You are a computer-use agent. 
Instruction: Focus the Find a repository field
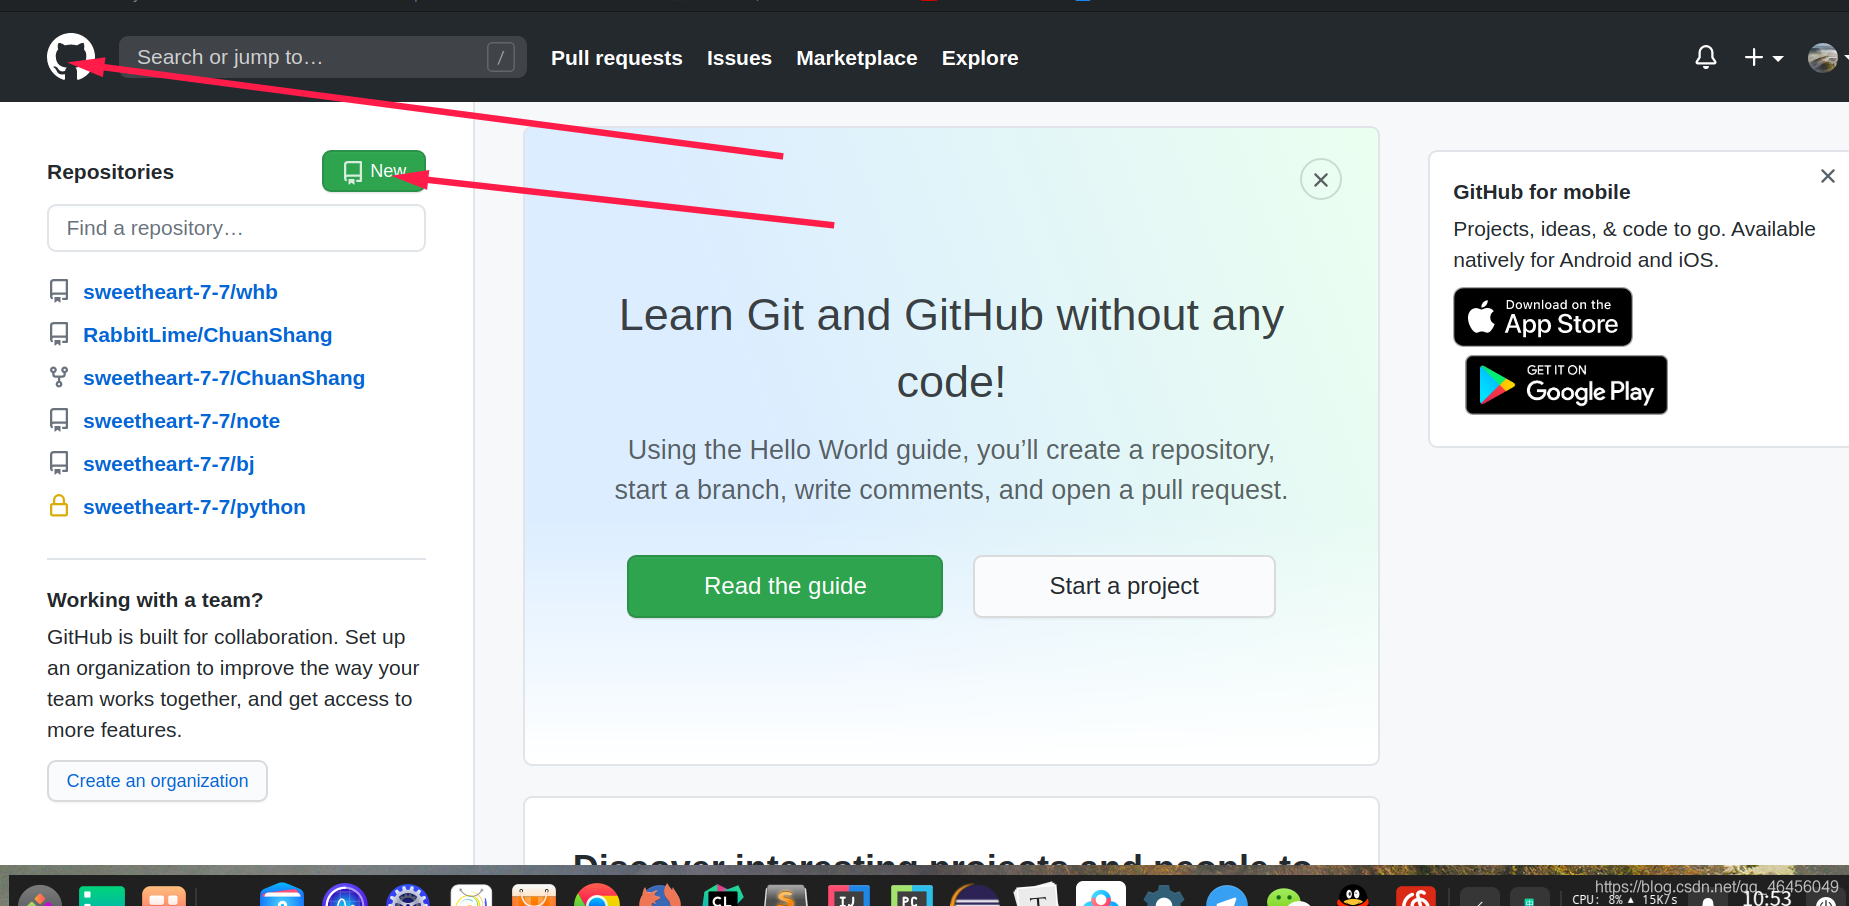236,228
